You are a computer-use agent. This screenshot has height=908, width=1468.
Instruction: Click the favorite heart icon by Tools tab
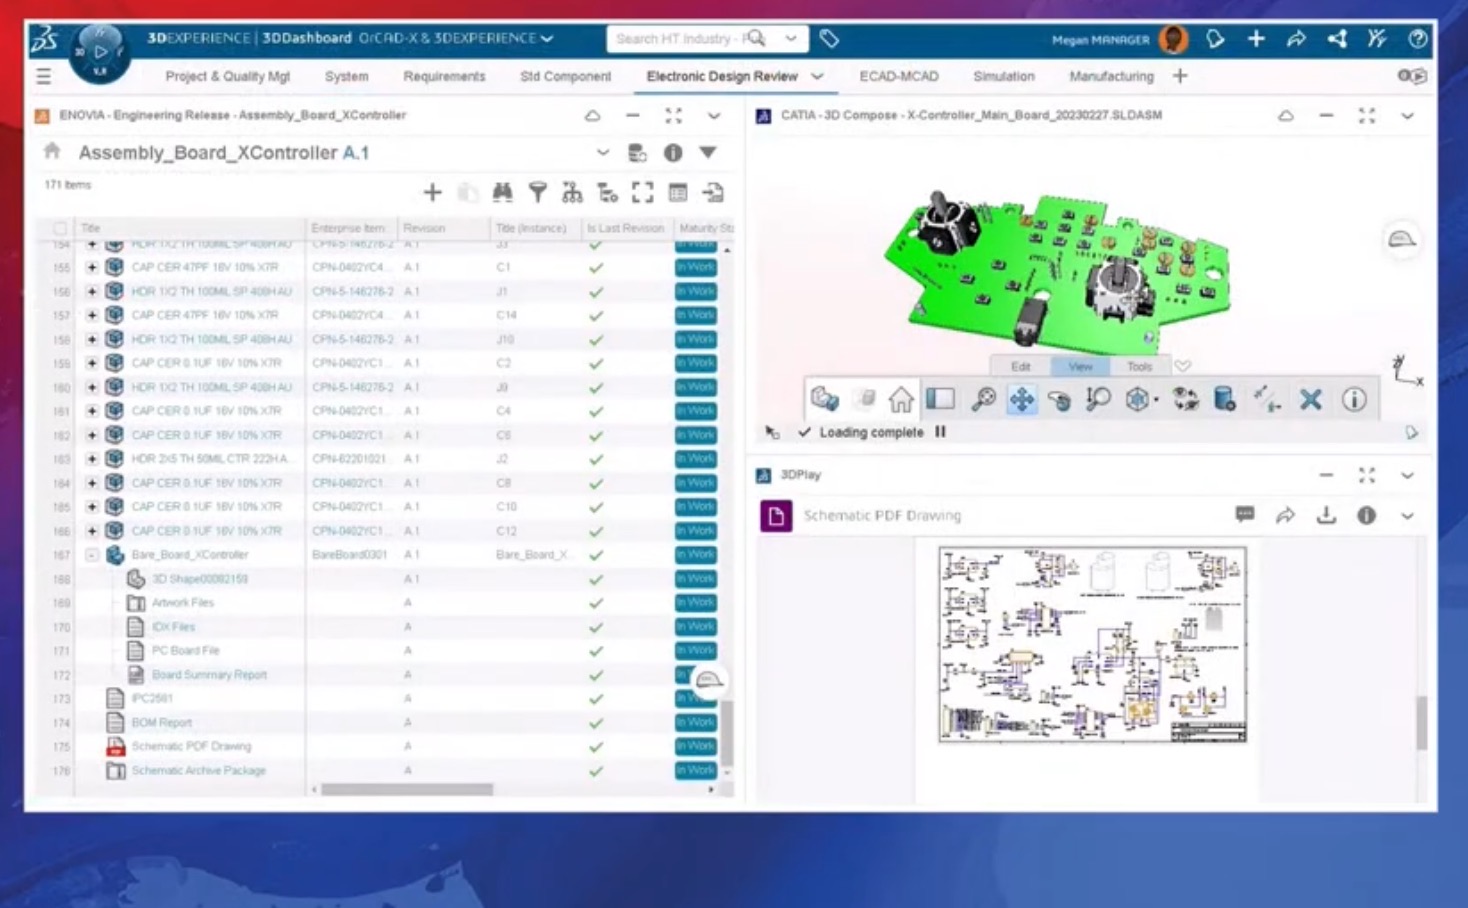(x=1183, y=366)
